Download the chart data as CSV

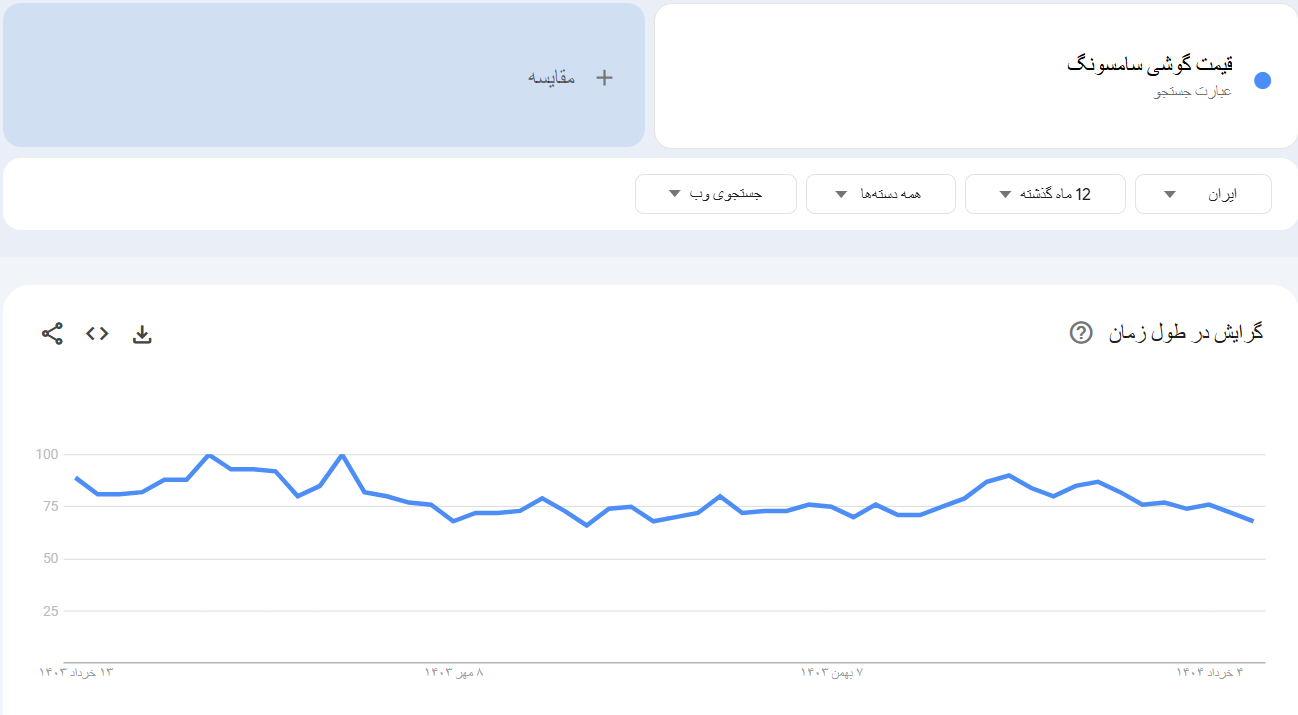(142, 334)
